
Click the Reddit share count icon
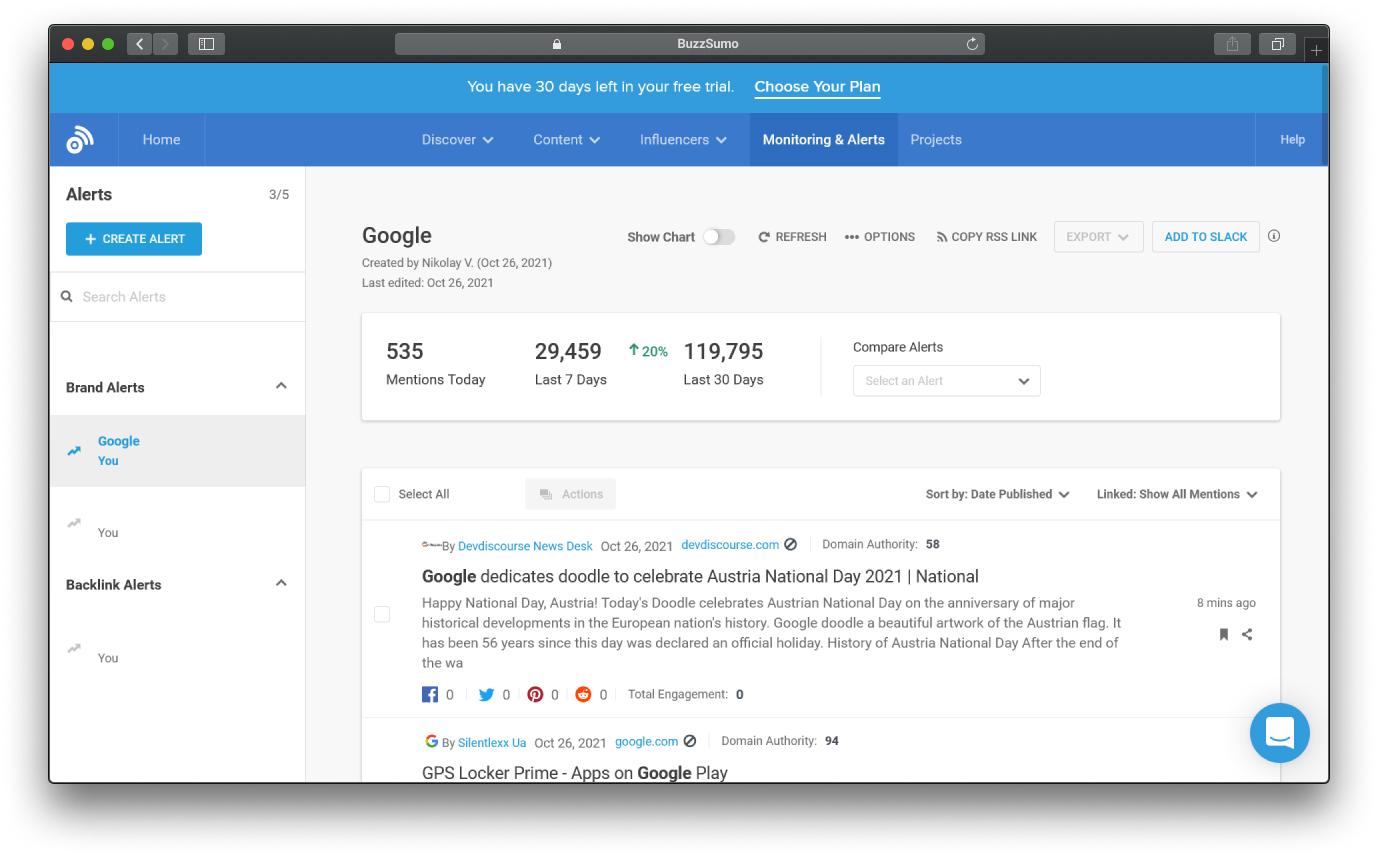[x=583, y=694]
